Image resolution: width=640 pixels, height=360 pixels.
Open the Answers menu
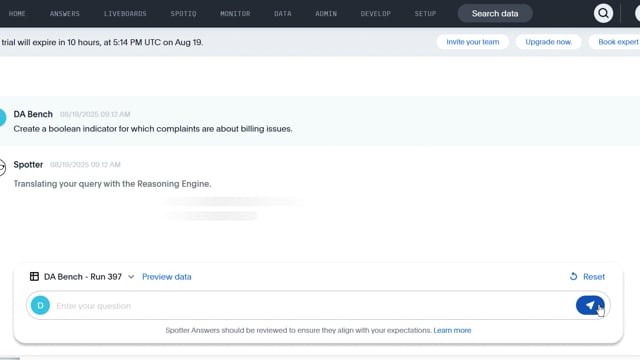(65, 13)
